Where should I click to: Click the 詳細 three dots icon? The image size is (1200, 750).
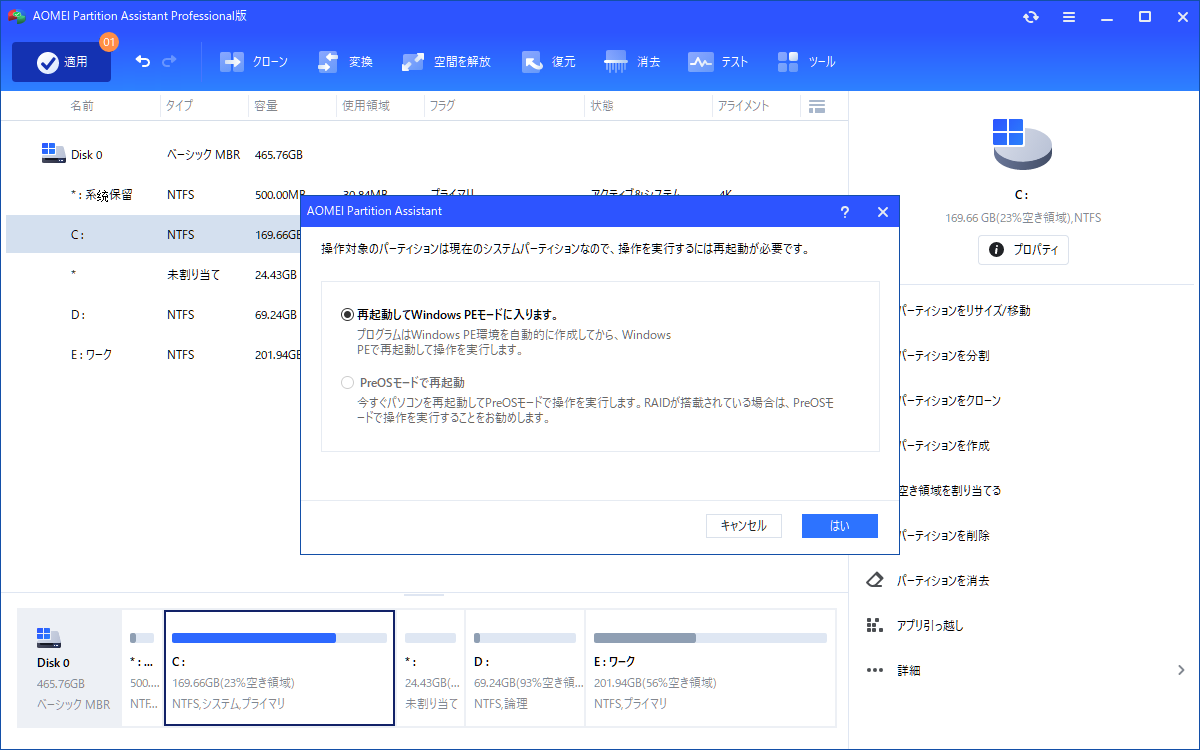click(875, 670)
